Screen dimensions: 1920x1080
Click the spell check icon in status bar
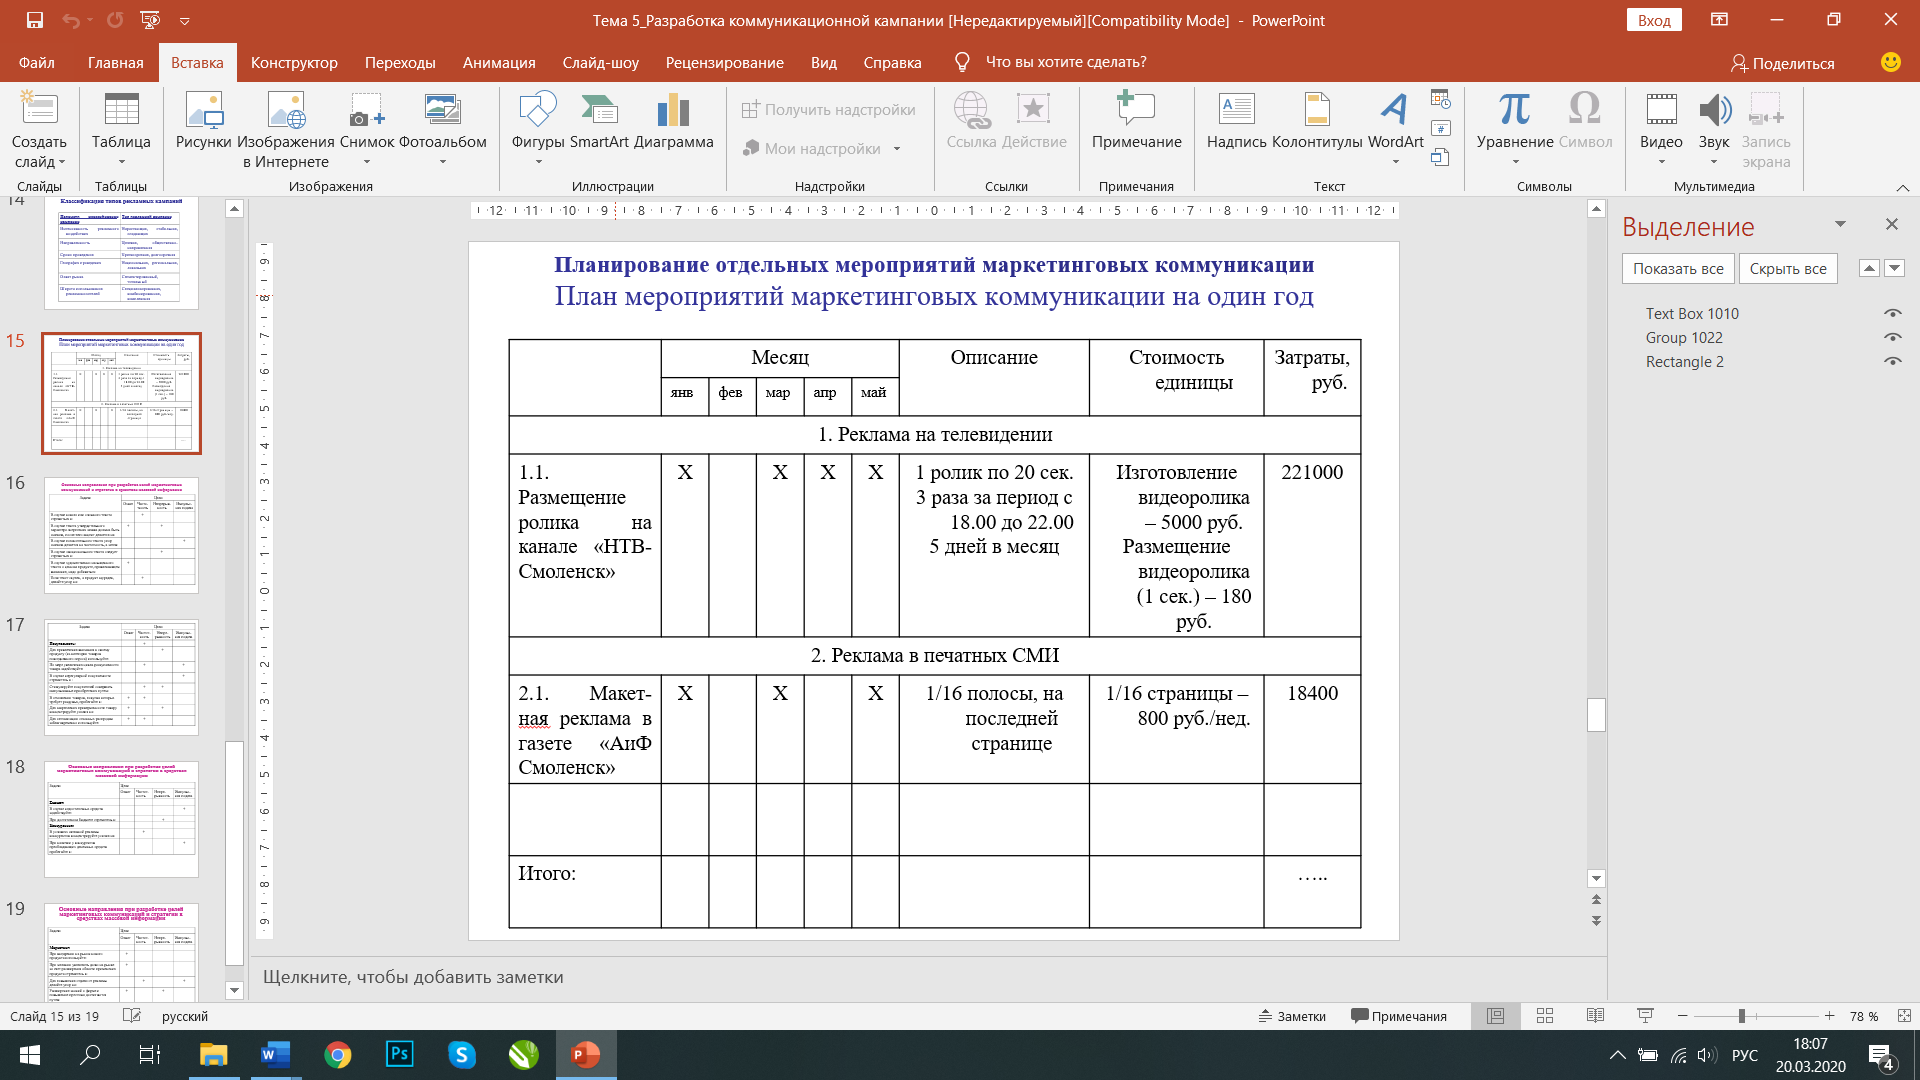click(131, 1016)
